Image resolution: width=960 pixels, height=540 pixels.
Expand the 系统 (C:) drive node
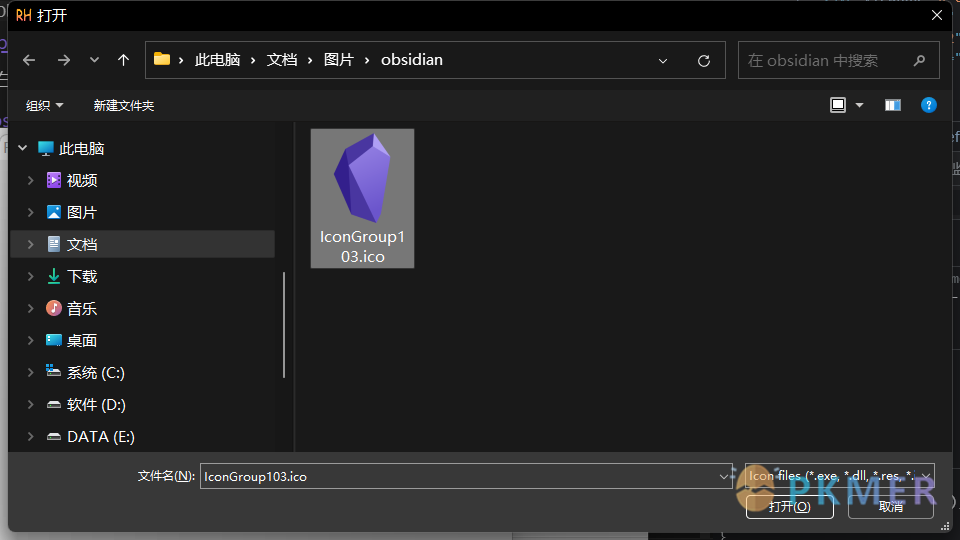[x=30, y=372]
